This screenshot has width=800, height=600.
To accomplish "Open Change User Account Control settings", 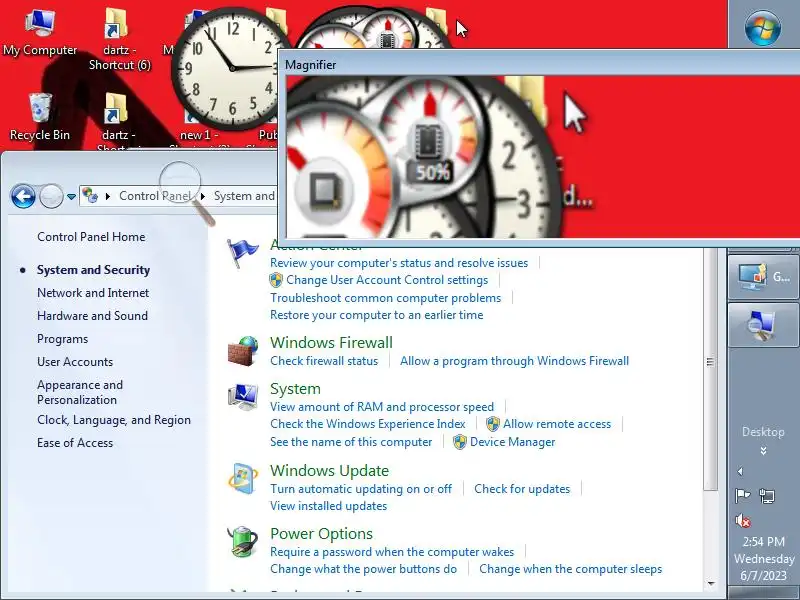I will [387, 280].
